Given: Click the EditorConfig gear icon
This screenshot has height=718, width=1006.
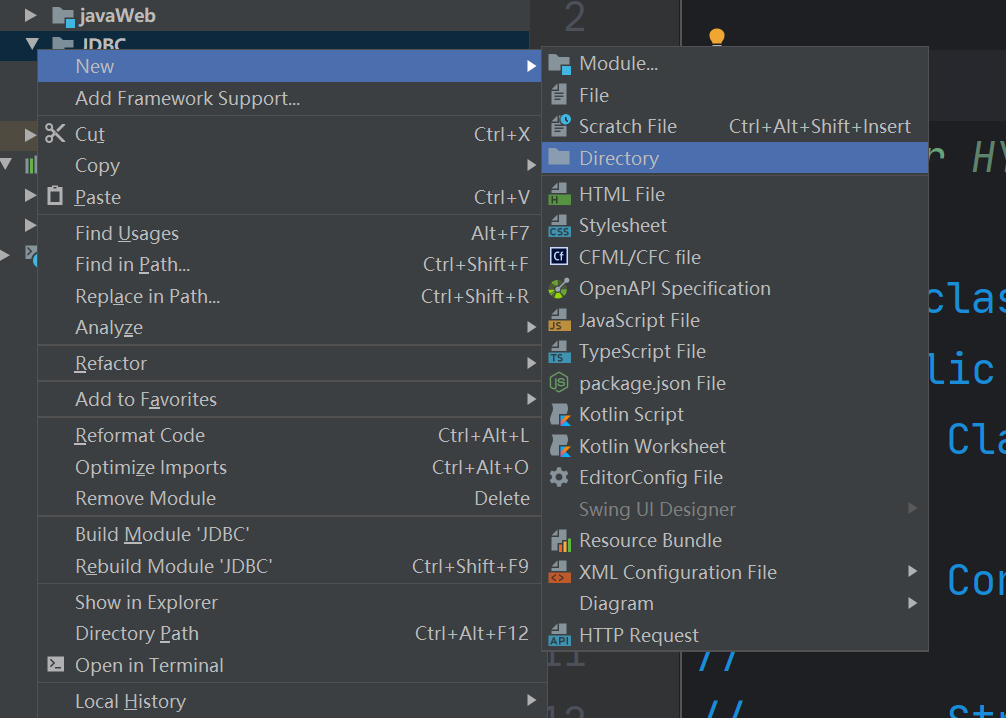Looking at the screenshot, I should point(559,478).
